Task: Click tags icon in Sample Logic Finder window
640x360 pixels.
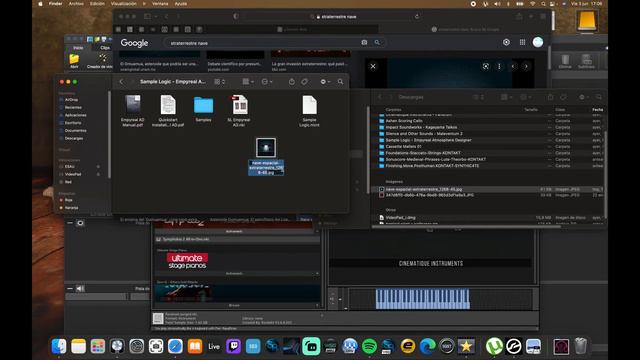Action: [x=304, y=82]
